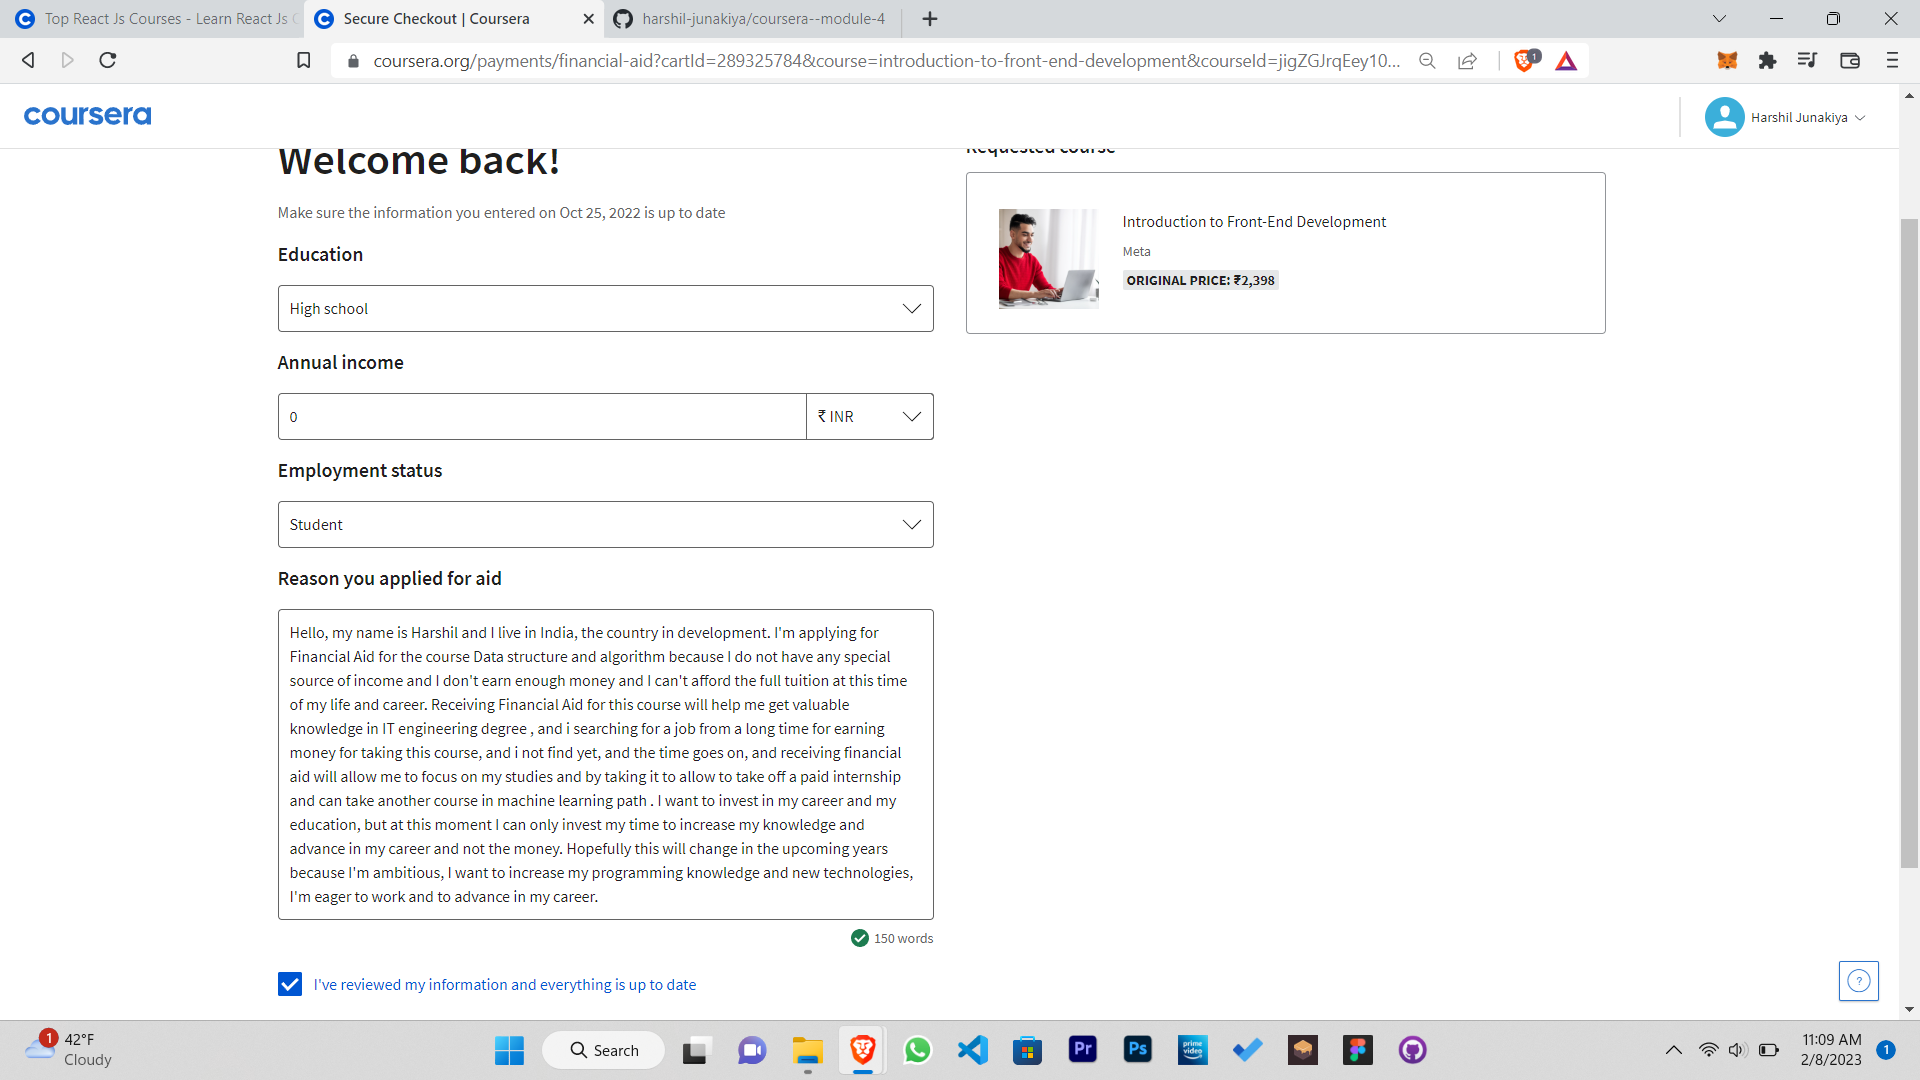Open Brave Shields settings
Screen dimensions: 1920x1080
click(1523, 60)
